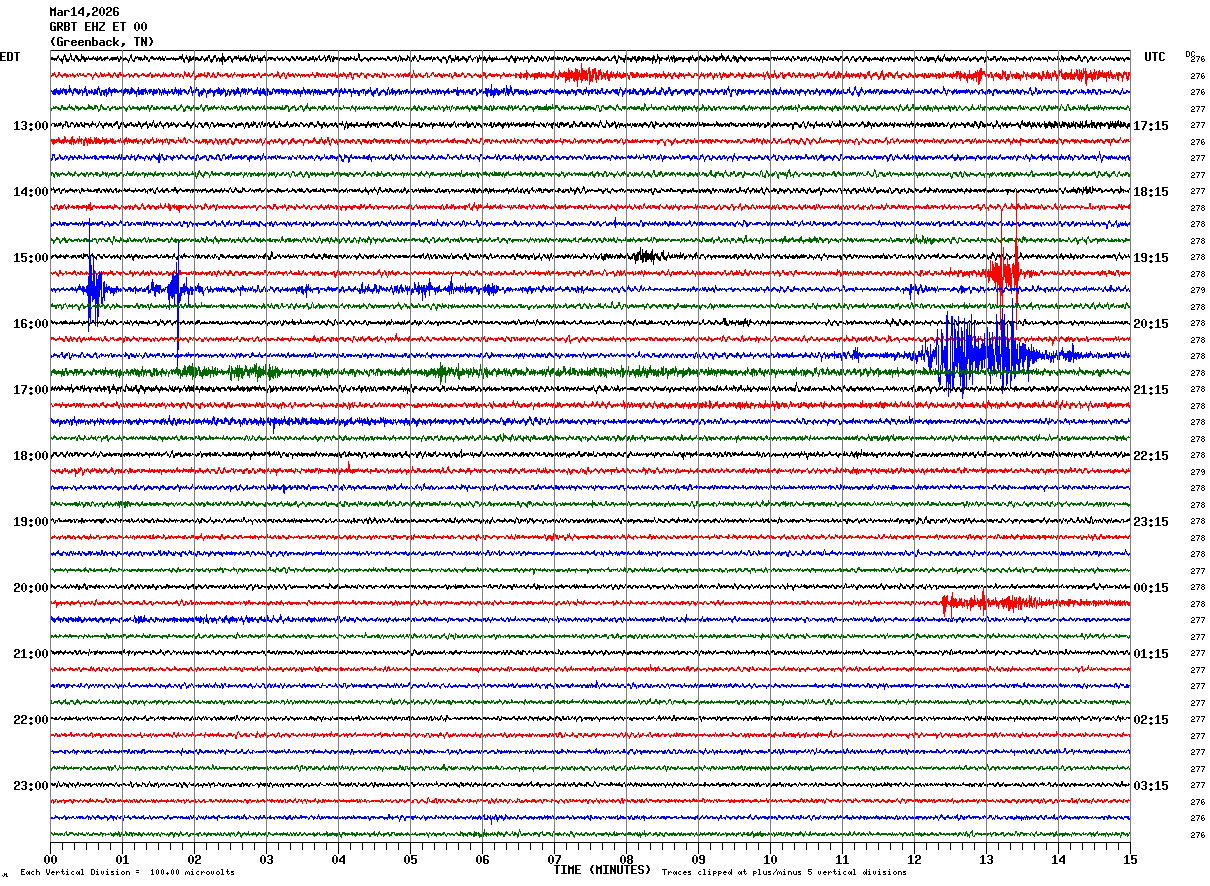Select the 23:00 EDT time label
The width and height of the screenshot is (1210, 886).
tap(30, 786)
